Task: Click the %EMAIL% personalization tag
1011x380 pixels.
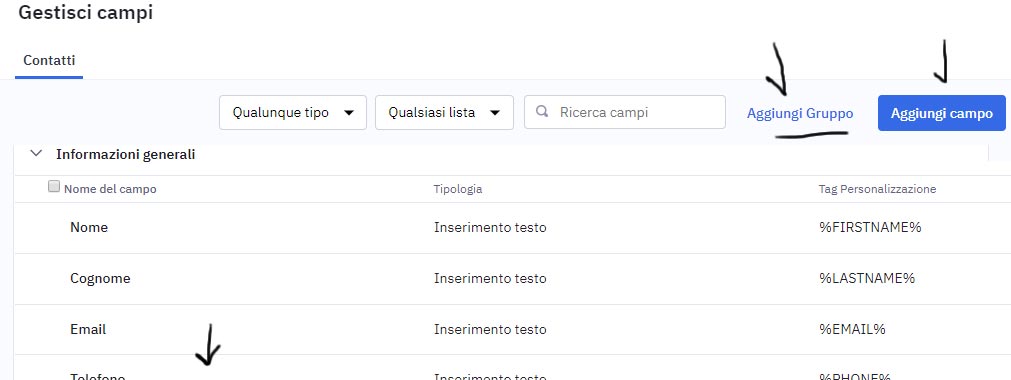Action: point(852,329)
